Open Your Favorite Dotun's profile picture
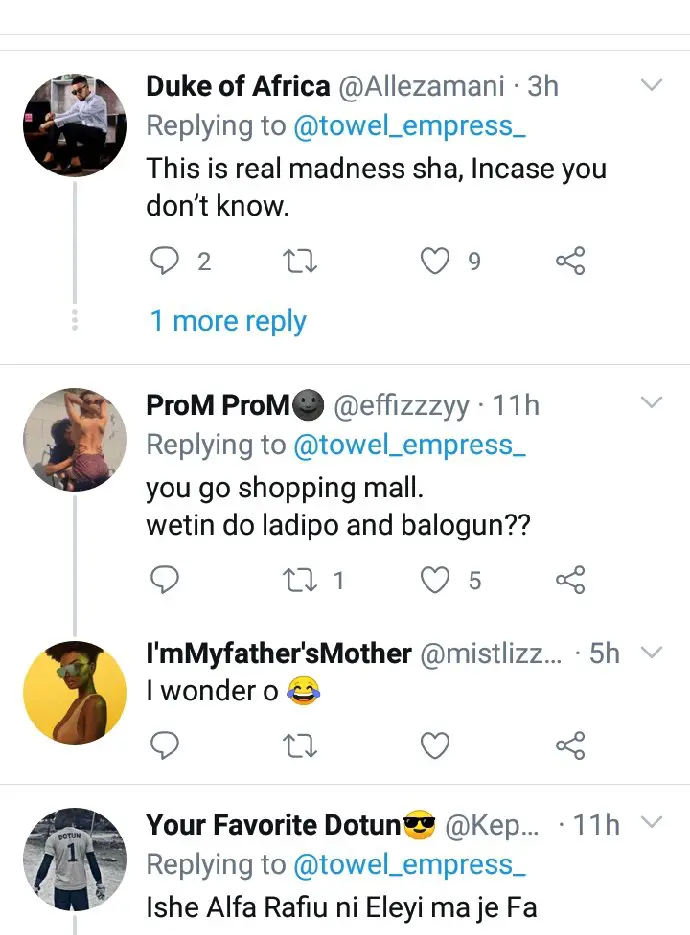The height and width of the screenshot is (935, 690). [x=75, y=859]
